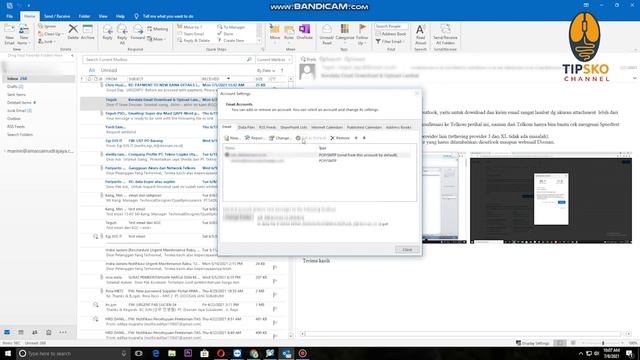Click the Repair account button
Viewport: 640px width, 360px height.
pos(255,138)
